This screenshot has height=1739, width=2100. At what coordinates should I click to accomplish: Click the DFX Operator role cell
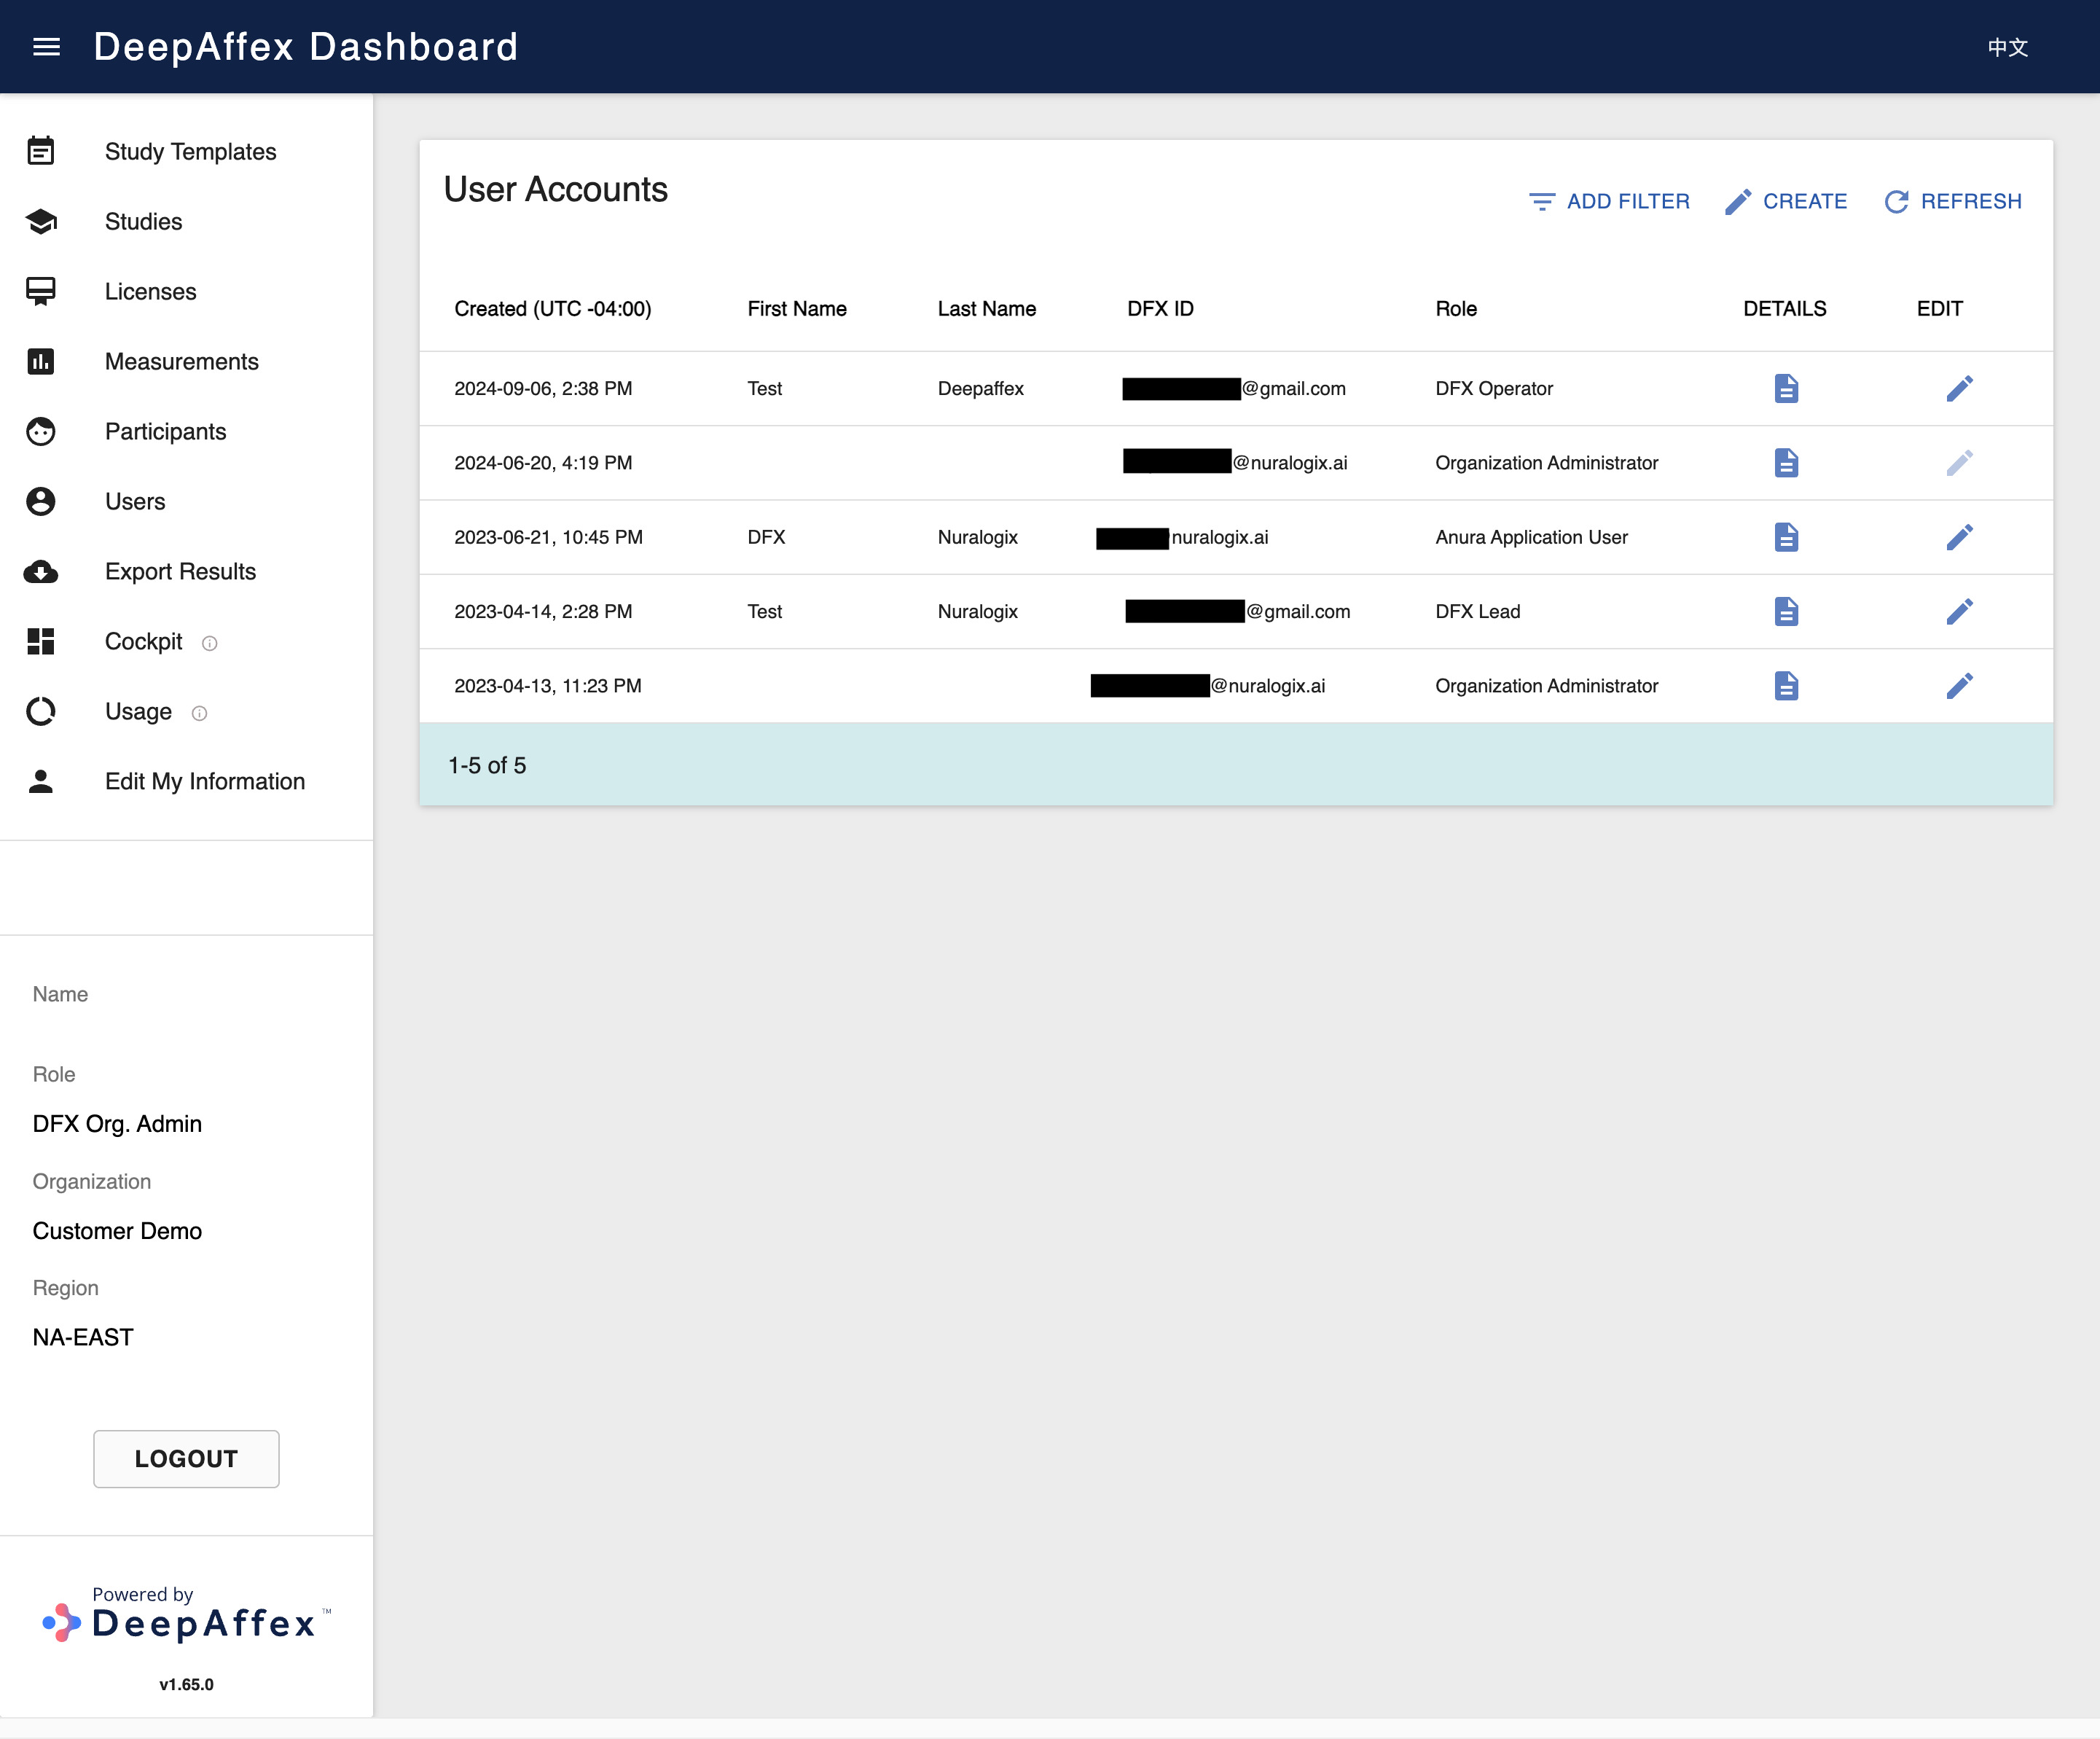[1494, 388]
